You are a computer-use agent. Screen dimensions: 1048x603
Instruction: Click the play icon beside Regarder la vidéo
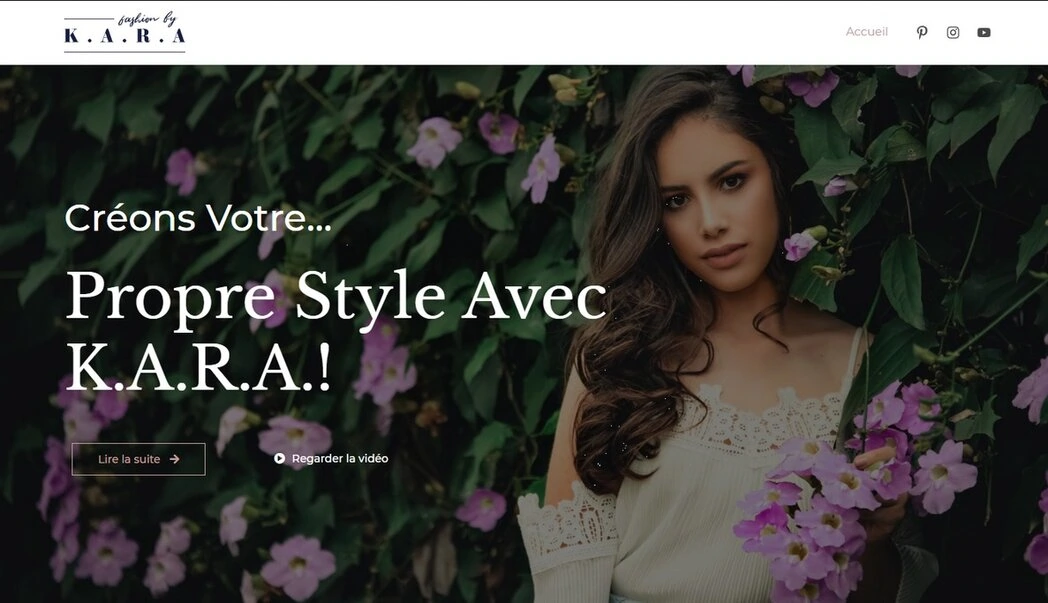(279, 459)
